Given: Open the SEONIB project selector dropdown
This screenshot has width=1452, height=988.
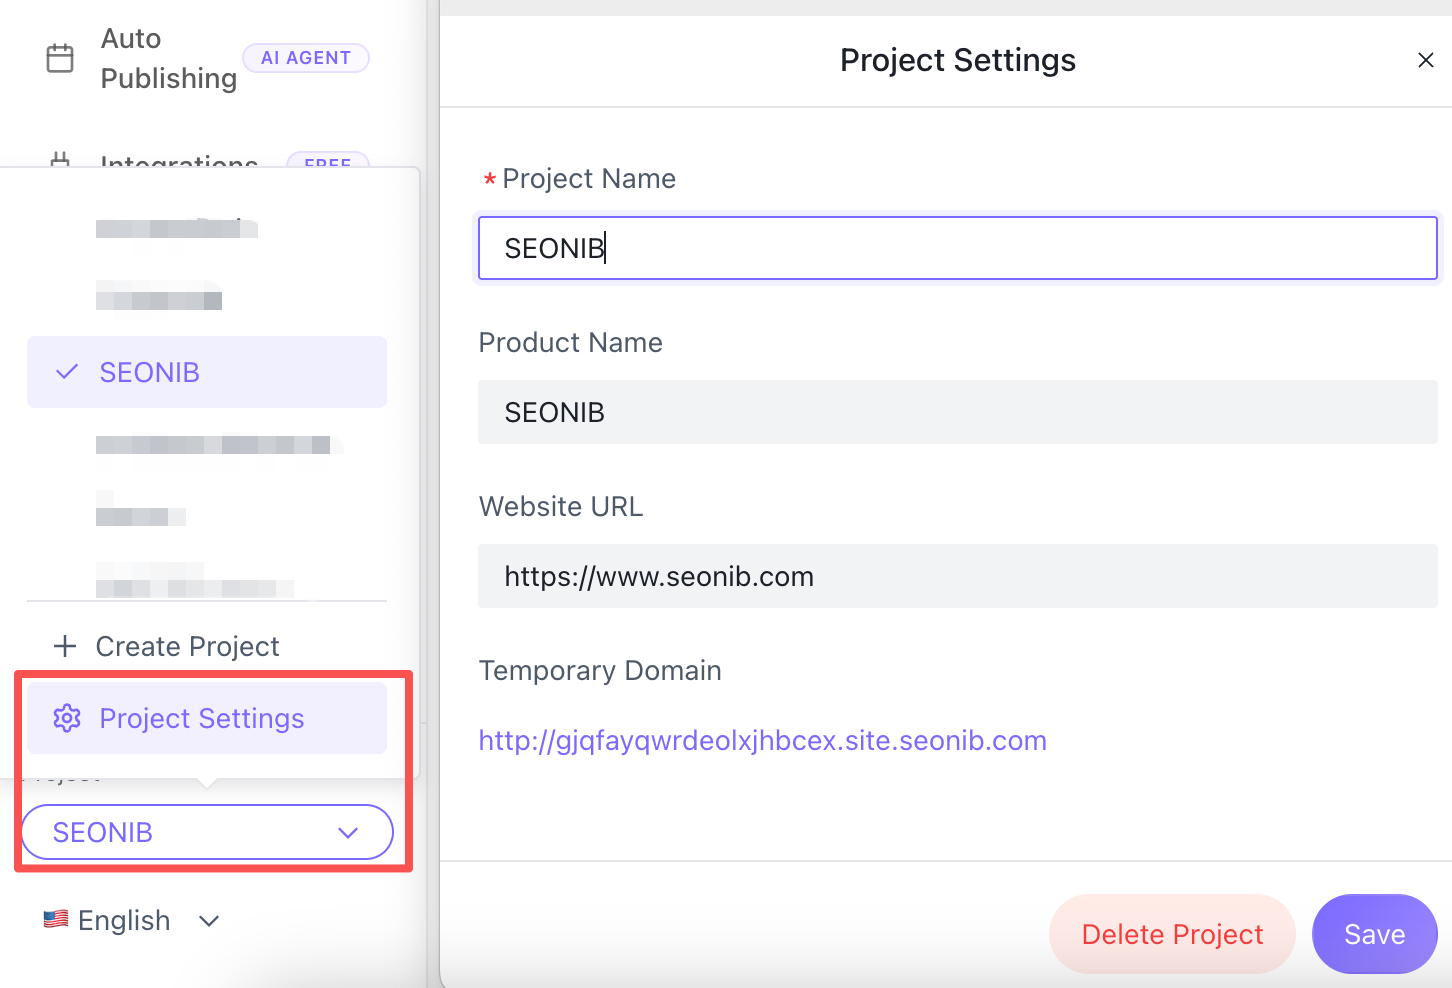Looking at the screenshot, I should pos(207,832).
